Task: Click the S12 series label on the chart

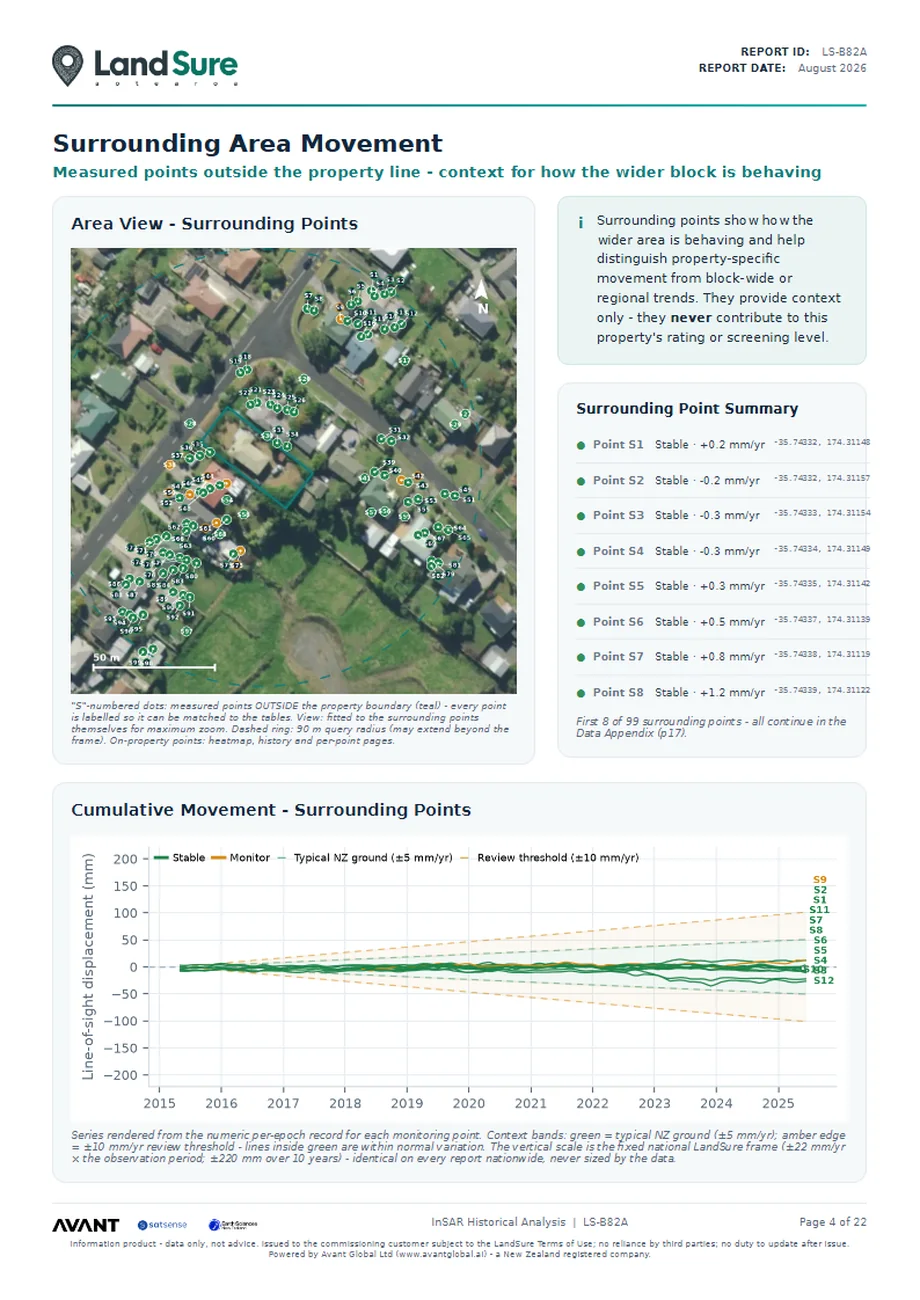Action: [824, 981]
